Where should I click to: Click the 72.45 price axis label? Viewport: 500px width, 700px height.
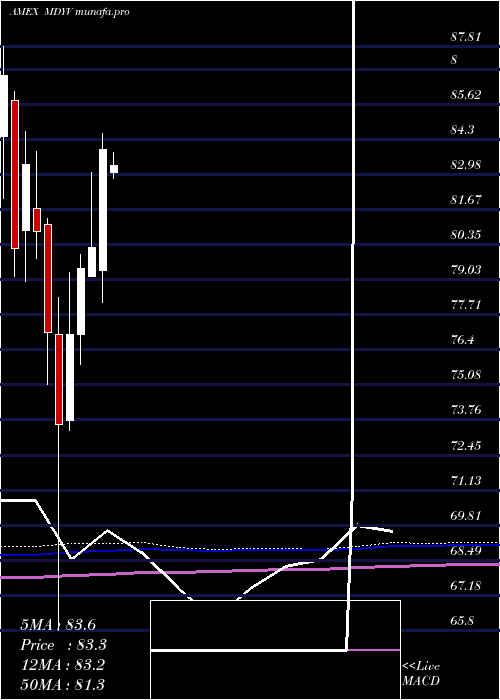click(466, 446)
